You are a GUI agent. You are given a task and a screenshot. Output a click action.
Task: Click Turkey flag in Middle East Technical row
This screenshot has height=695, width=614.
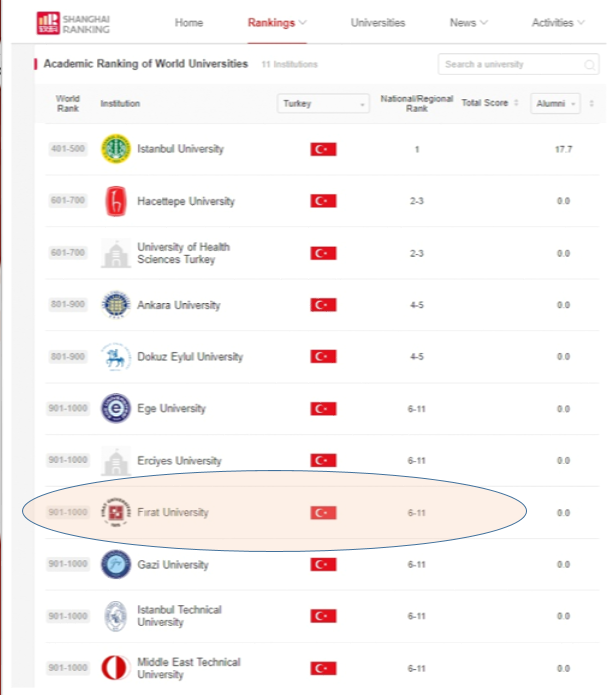(x=323, y=668)
